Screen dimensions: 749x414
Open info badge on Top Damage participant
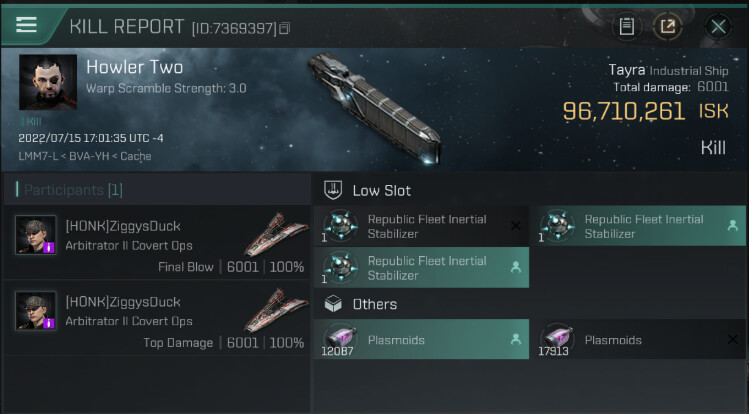pos(49,323)
